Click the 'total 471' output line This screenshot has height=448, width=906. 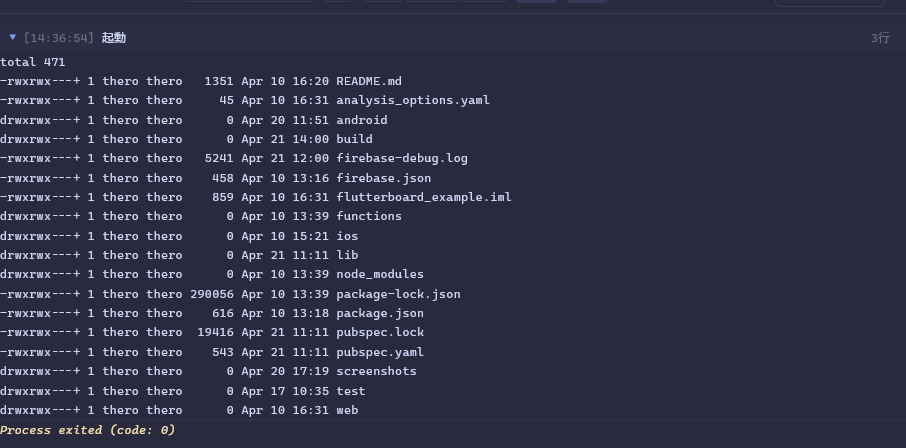coord(33,62)
